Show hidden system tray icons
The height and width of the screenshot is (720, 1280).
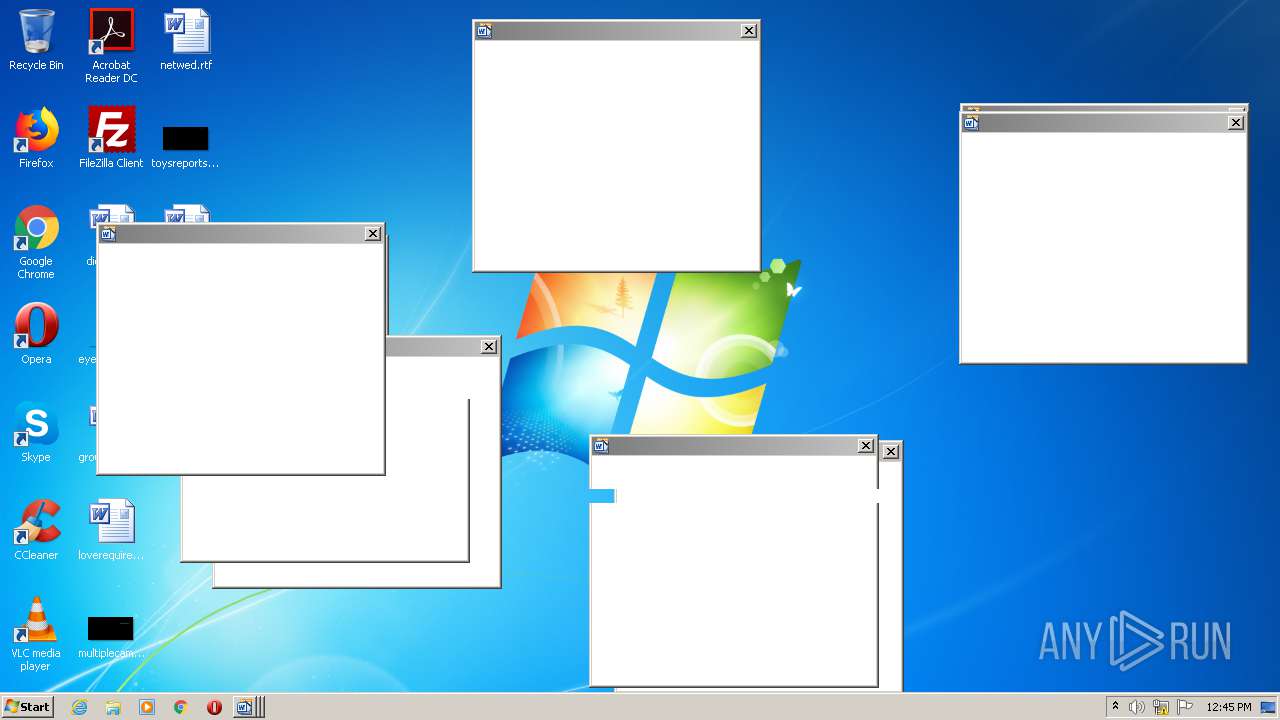tap(1115, 707)
